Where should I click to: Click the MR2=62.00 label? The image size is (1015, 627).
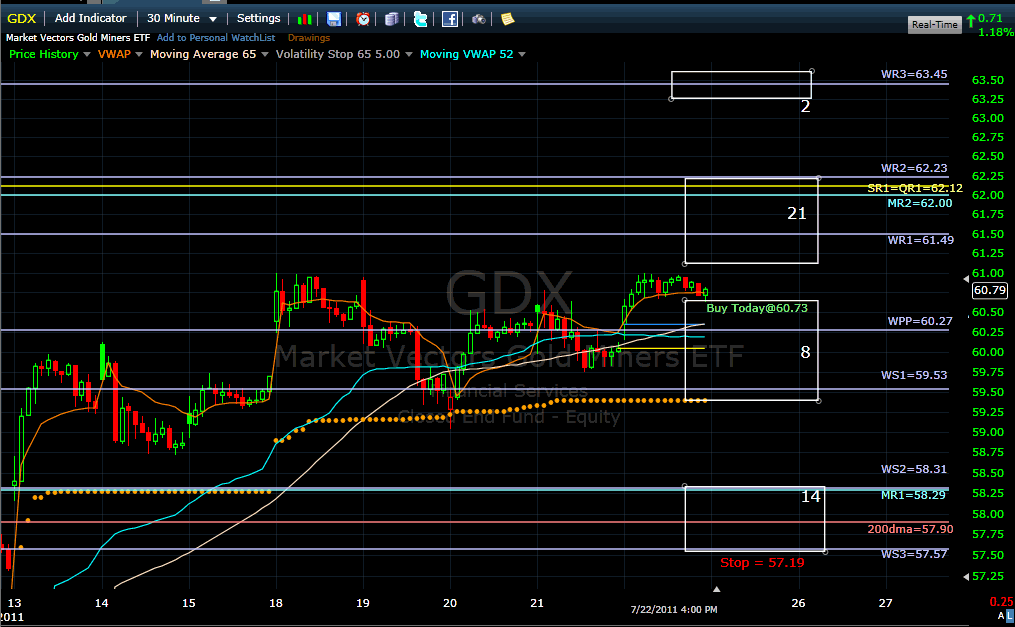click(920, 203)
